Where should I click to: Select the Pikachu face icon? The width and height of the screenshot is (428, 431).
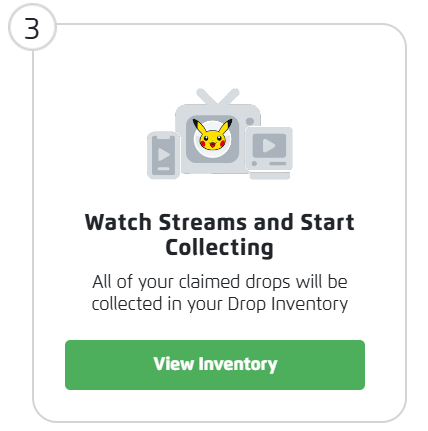pos(213,135)
